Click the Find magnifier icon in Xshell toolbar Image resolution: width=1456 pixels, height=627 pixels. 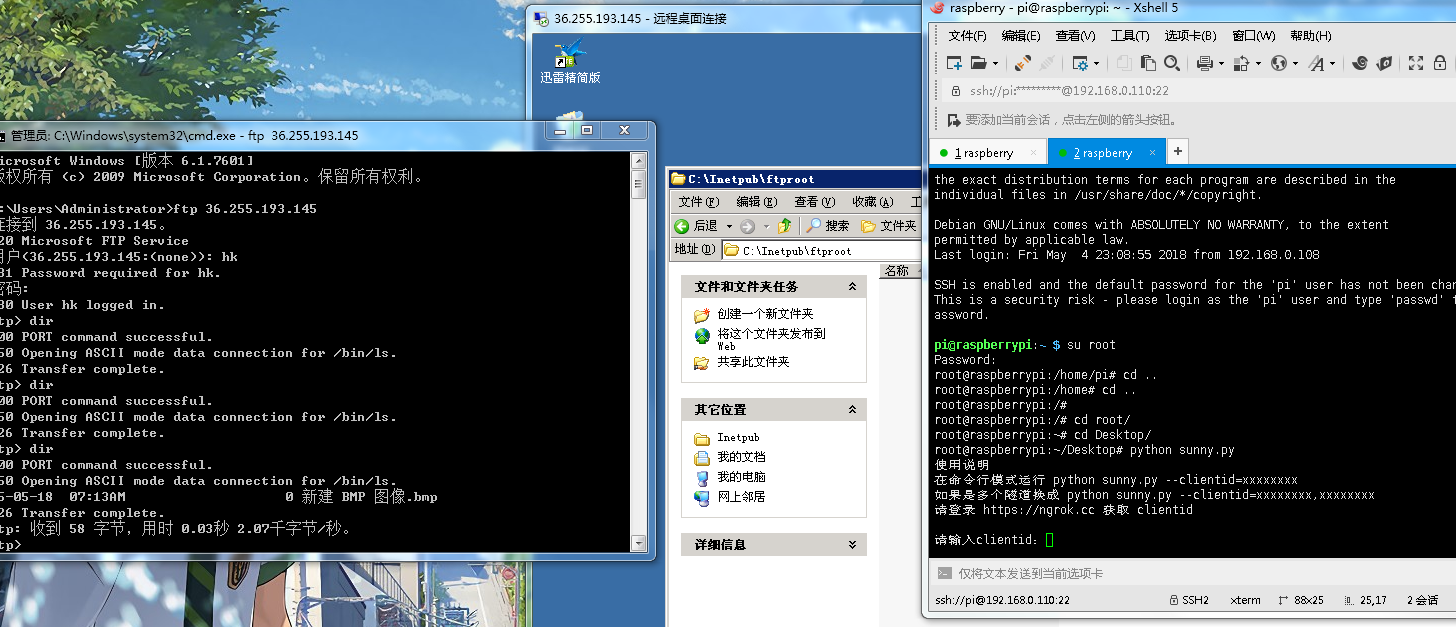tap(1172, 63)
